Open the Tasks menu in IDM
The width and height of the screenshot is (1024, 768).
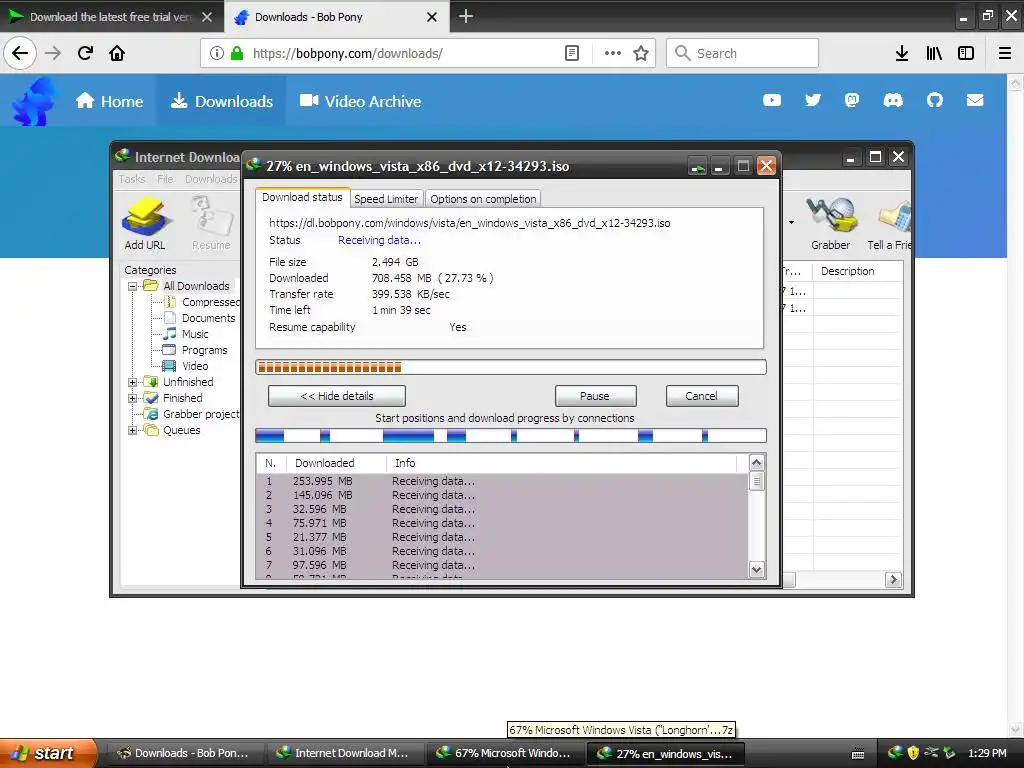pyautogui.click(x=132, y=179)
